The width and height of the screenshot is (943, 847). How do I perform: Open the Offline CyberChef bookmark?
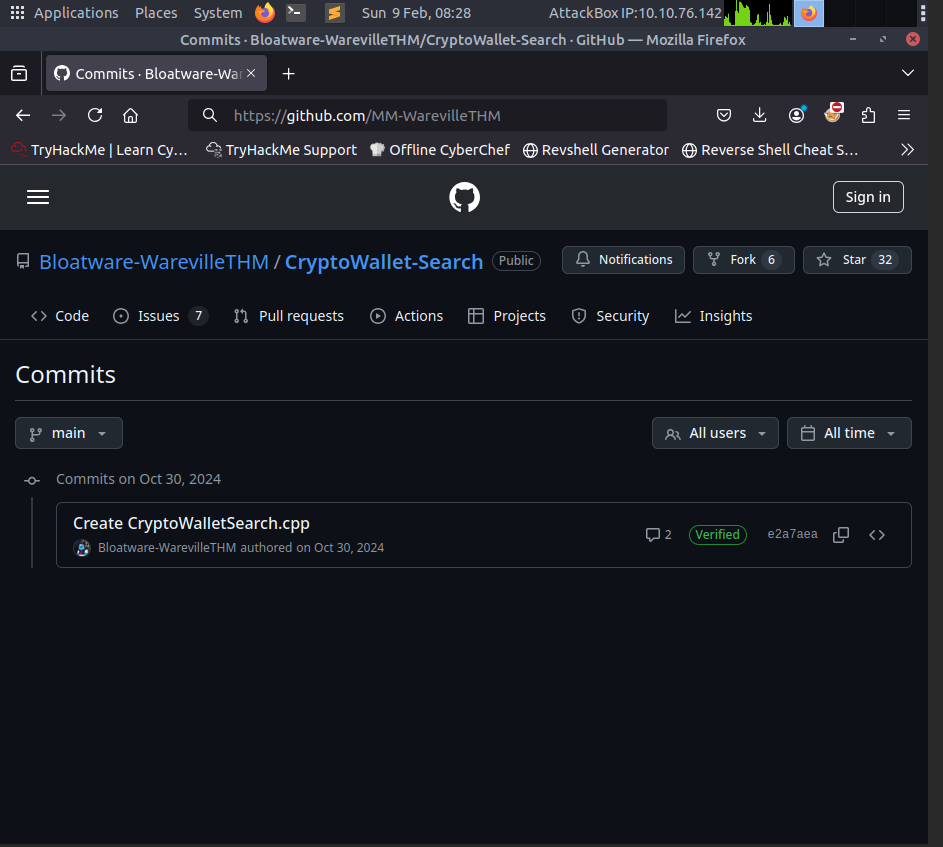pos(440,150)
